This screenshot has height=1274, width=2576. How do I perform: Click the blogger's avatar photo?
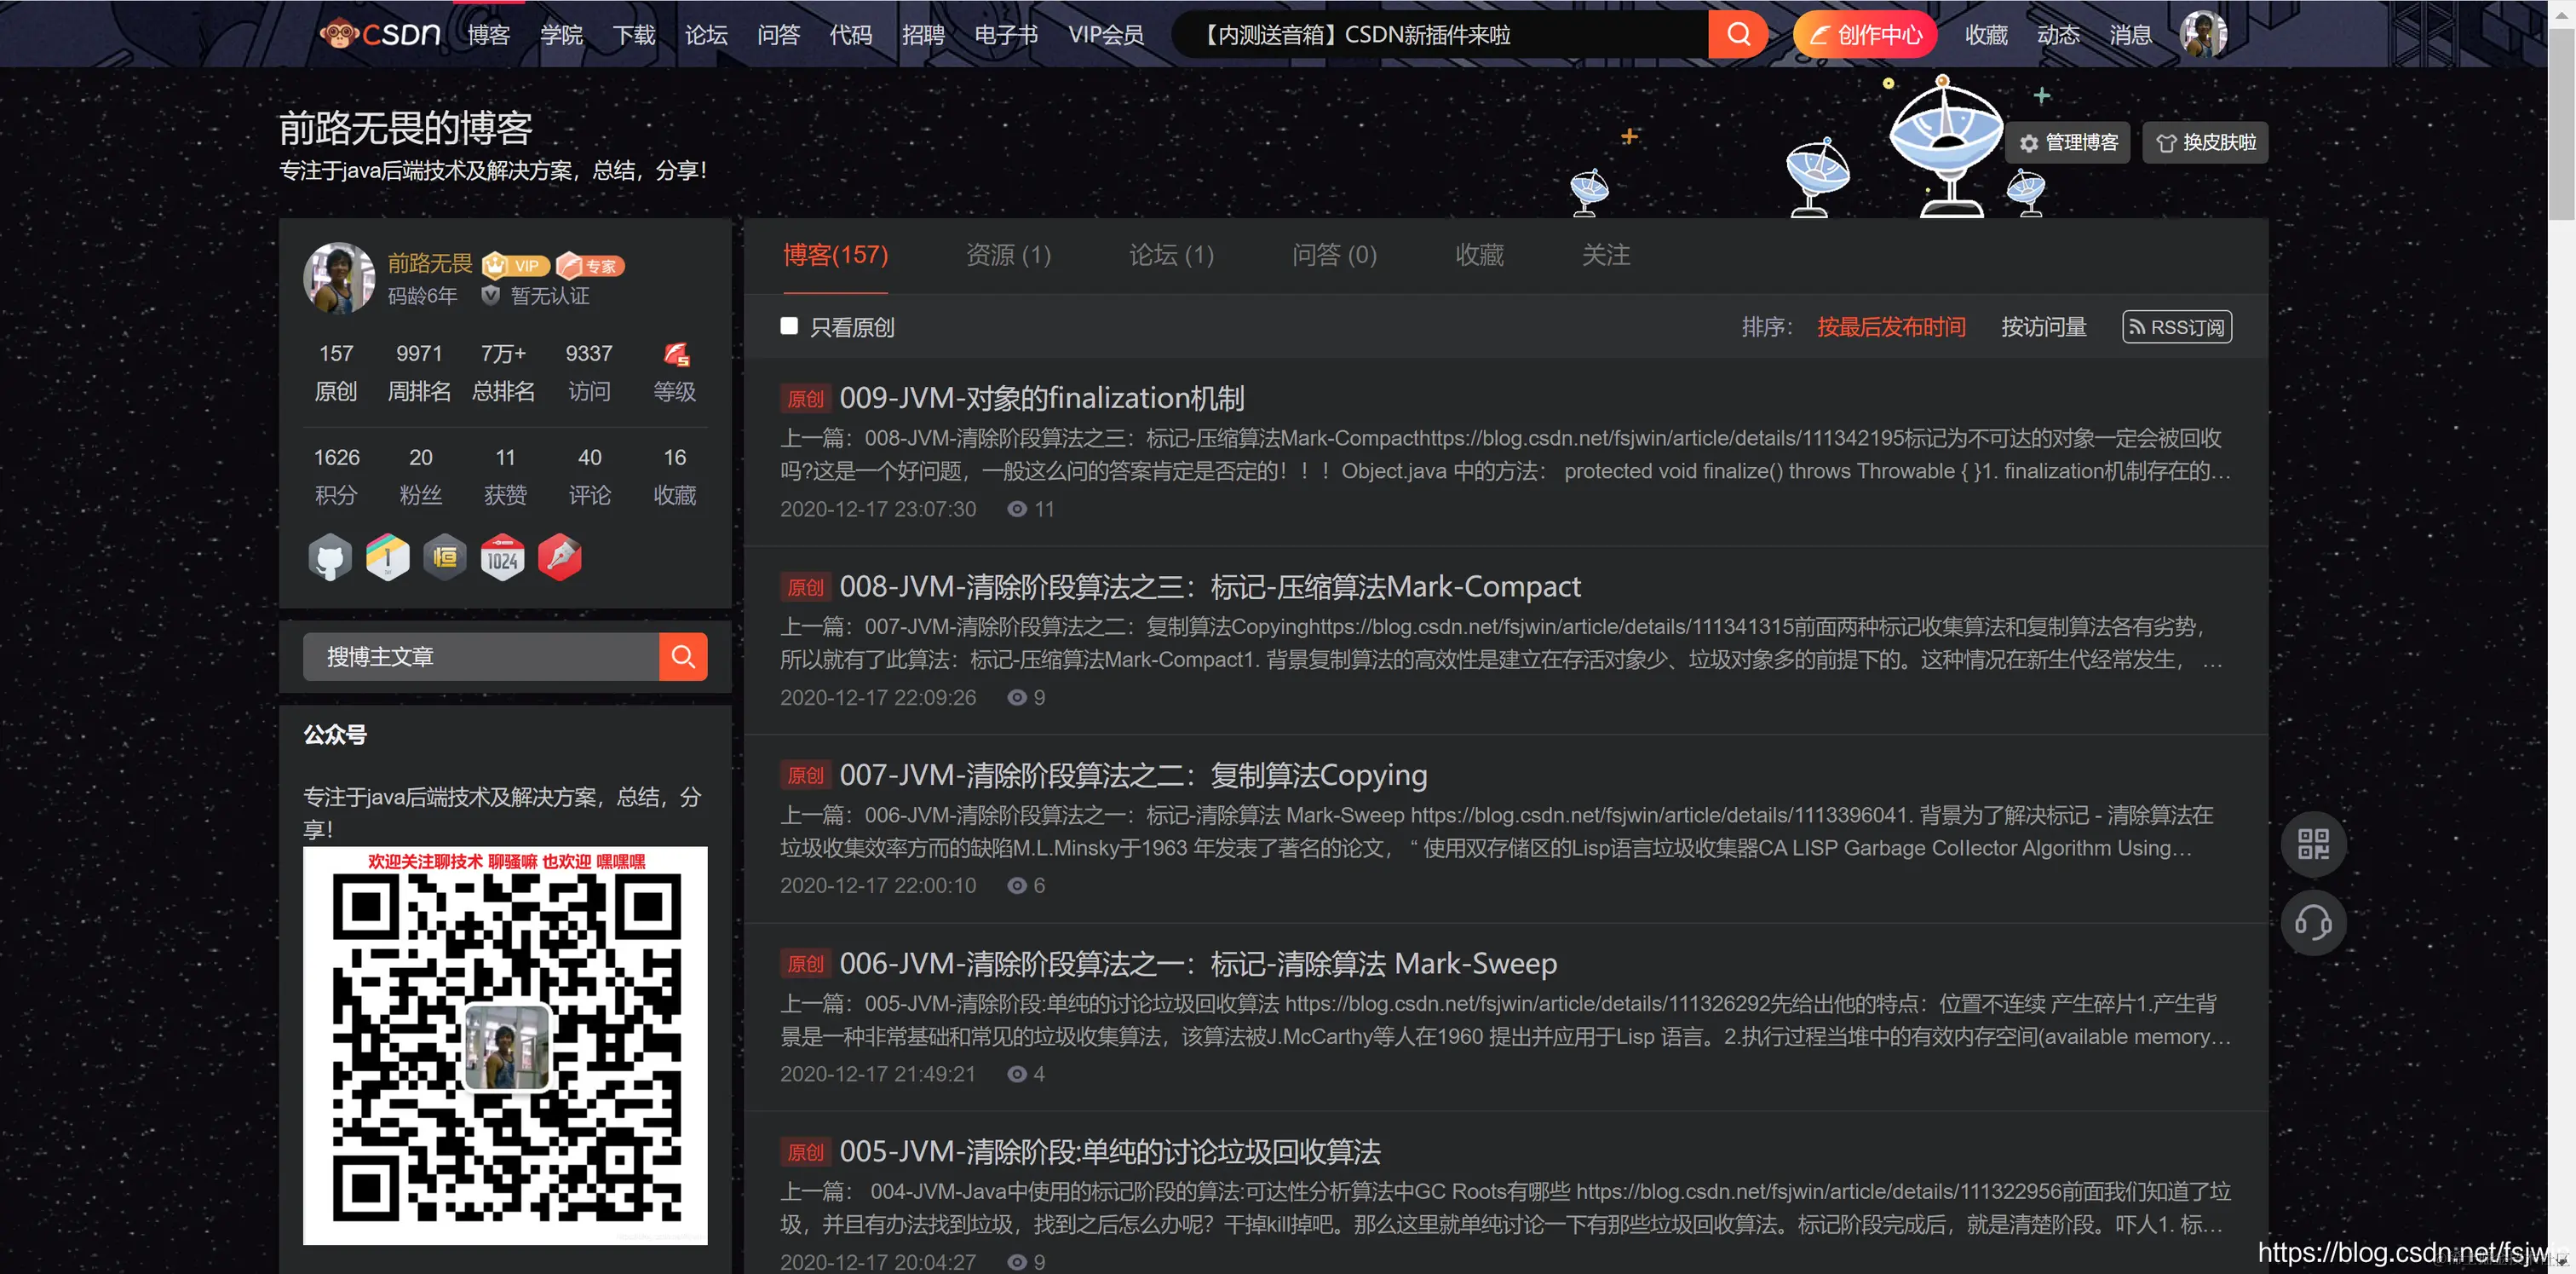pyautogui.click(x=338, y=278)
